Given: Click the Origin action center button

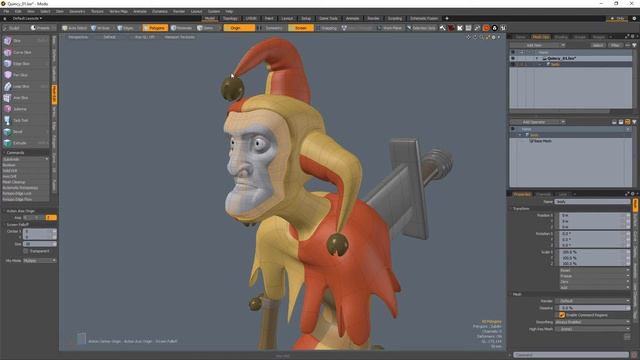Looking at the screenshot, I should coord(239,28).
